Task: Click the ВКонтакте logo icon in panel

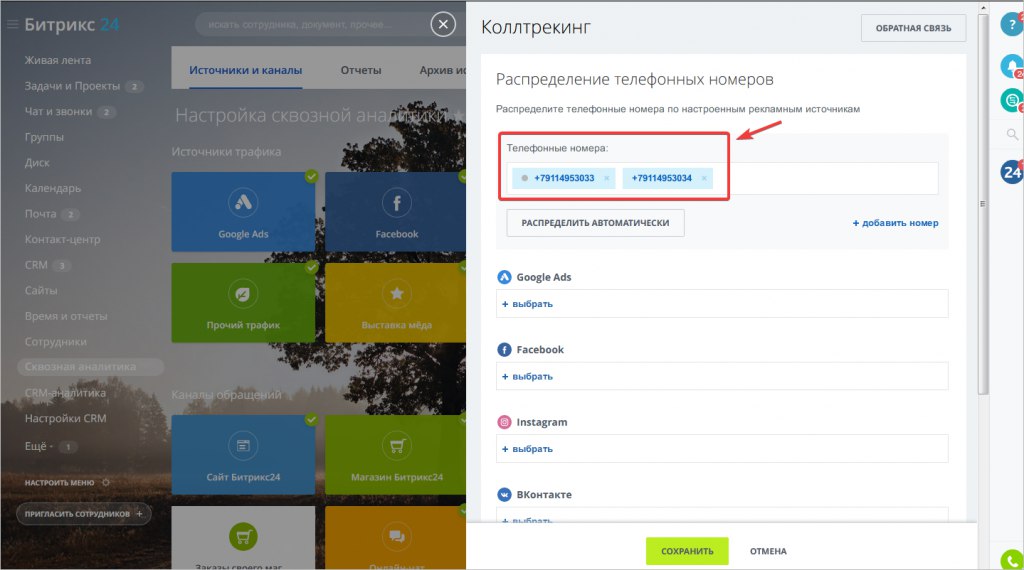Action: (x=504, y=494)
